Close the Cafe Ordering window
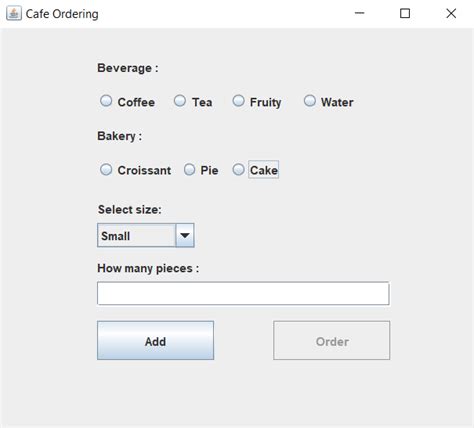Image resolution: width=474 pixels, height=428 pixels. [x=451, y=13]
